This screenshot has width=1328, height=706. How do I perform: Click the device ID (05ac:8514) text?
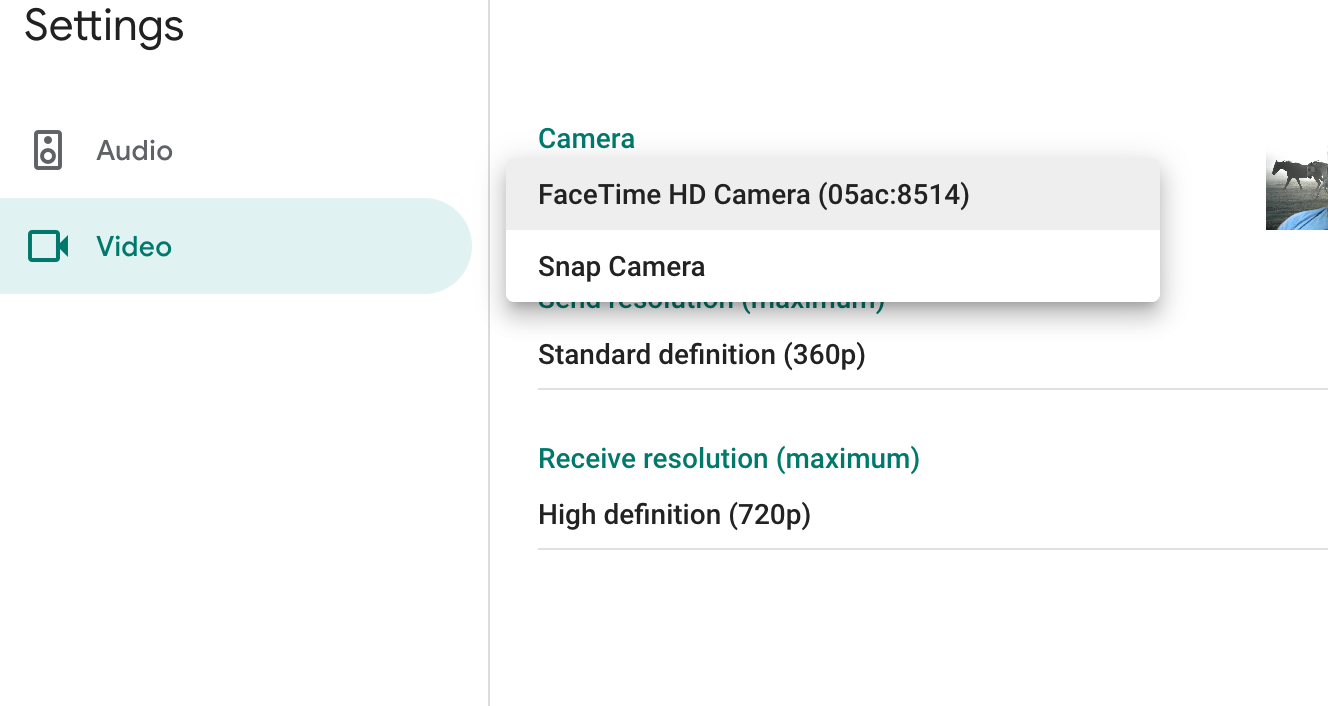(894, 194)
